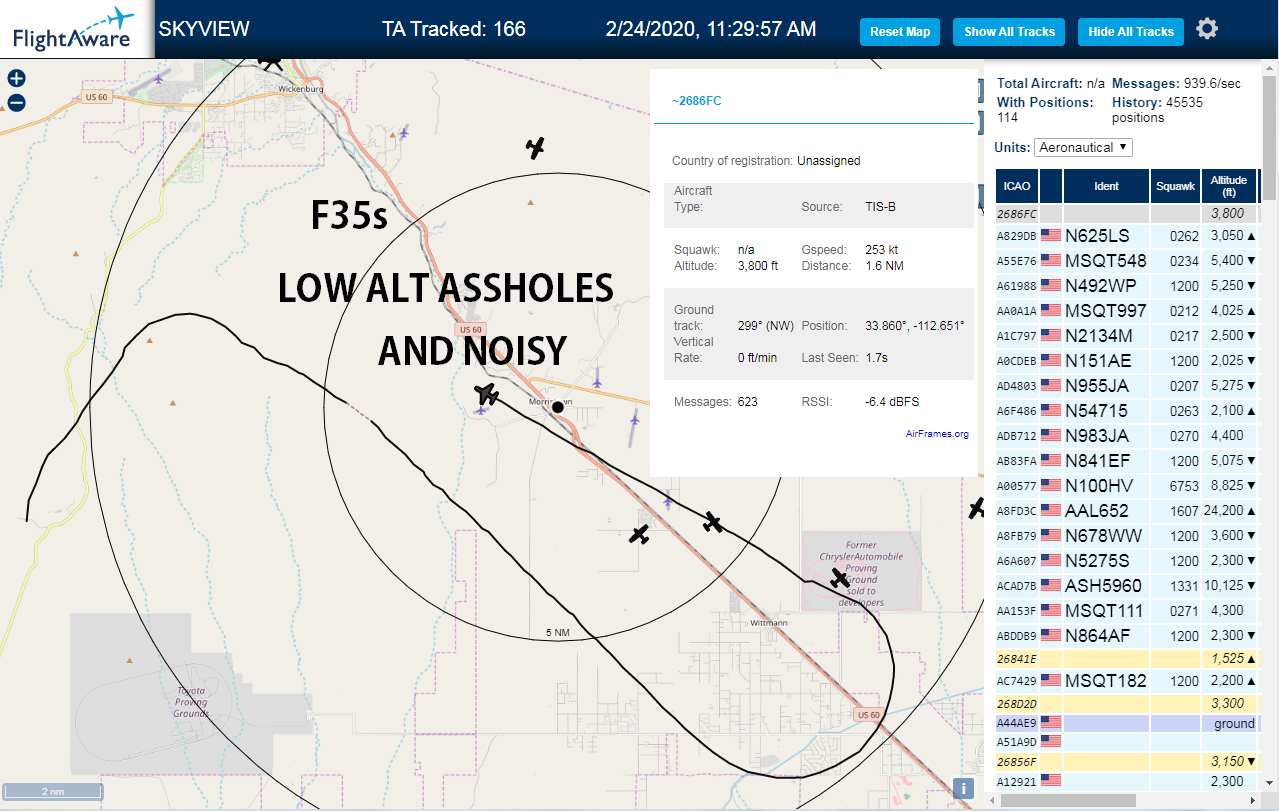
Task: Select the N5275S aircraft row
Action: [x=1127, y=561]
